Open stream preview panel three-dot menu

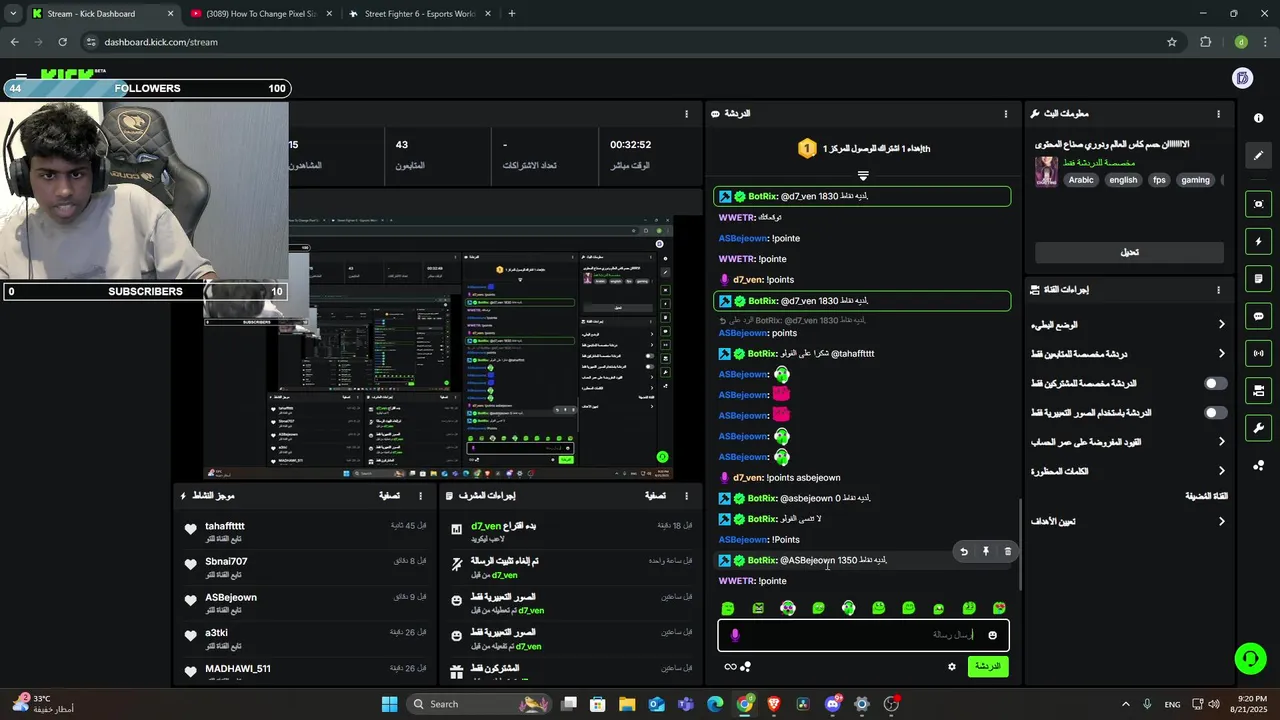point(686,114)
